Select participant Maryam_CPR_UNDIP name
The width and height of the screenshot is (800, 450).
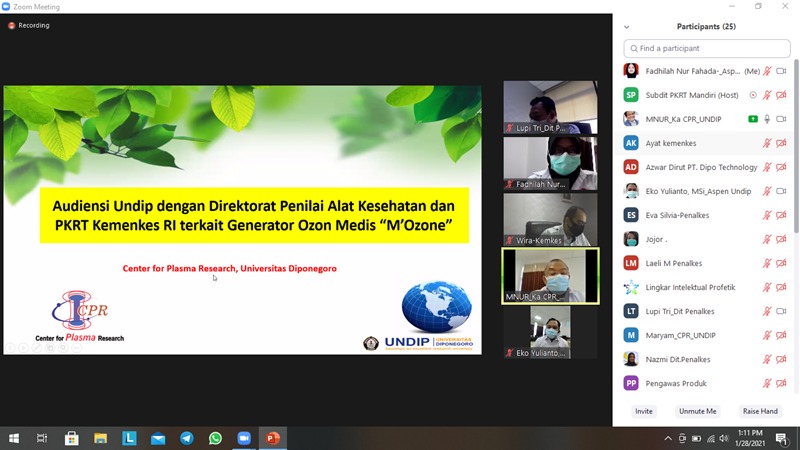pyautogui.click(x=681, y=335)
